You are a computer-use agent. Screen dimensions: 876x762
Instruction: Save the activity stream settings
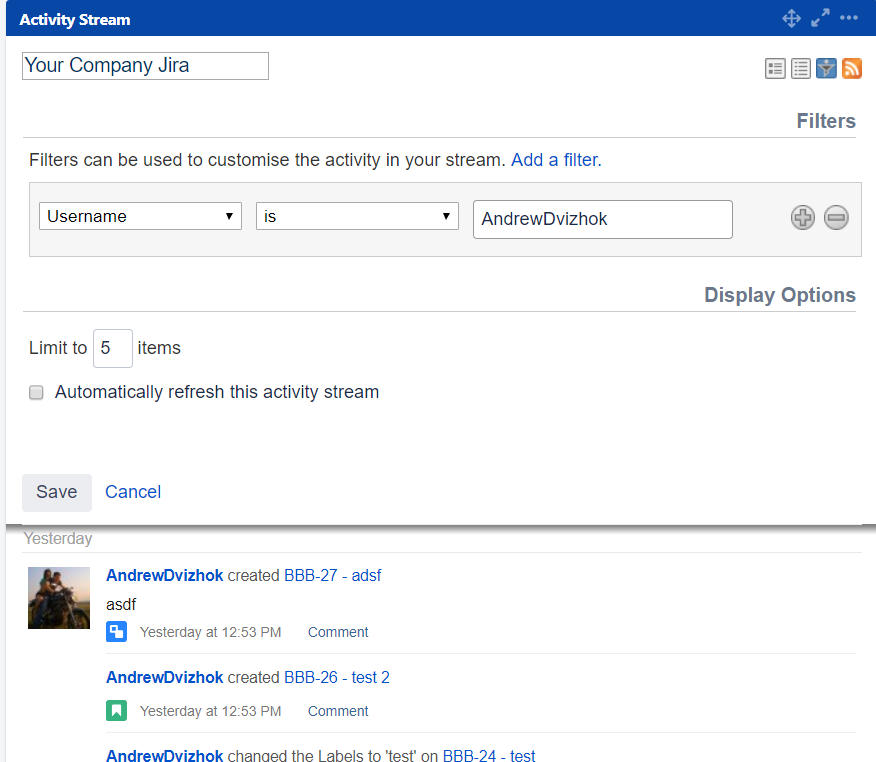point(57,492)
